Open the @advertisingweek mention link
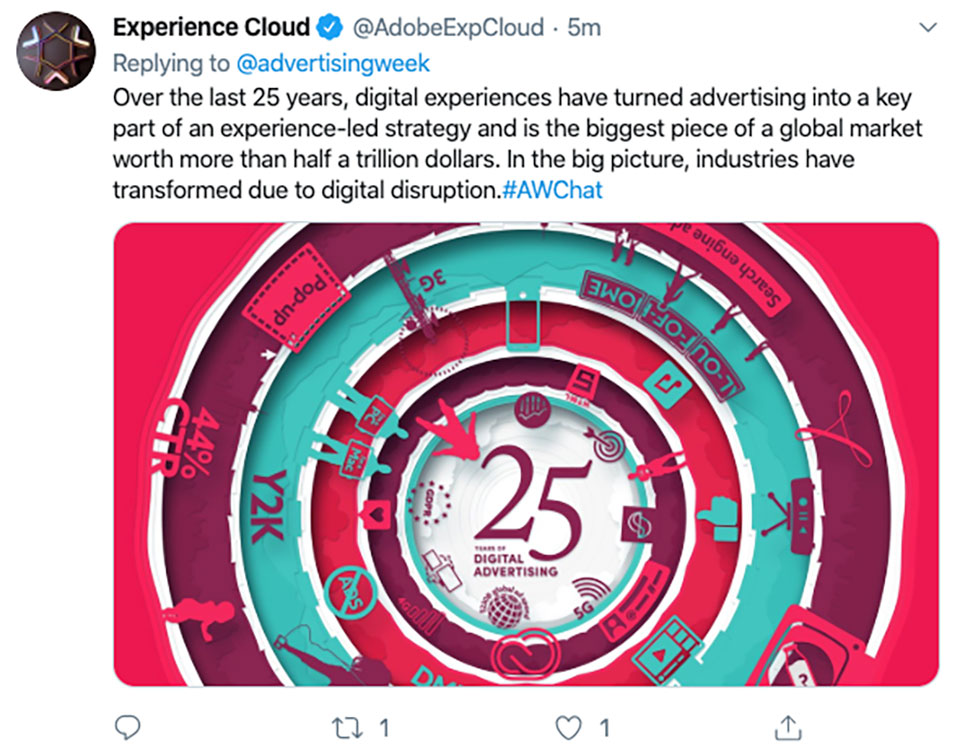Image resolution: width=960 pixels, height=753 pixels. pos(333,63)
